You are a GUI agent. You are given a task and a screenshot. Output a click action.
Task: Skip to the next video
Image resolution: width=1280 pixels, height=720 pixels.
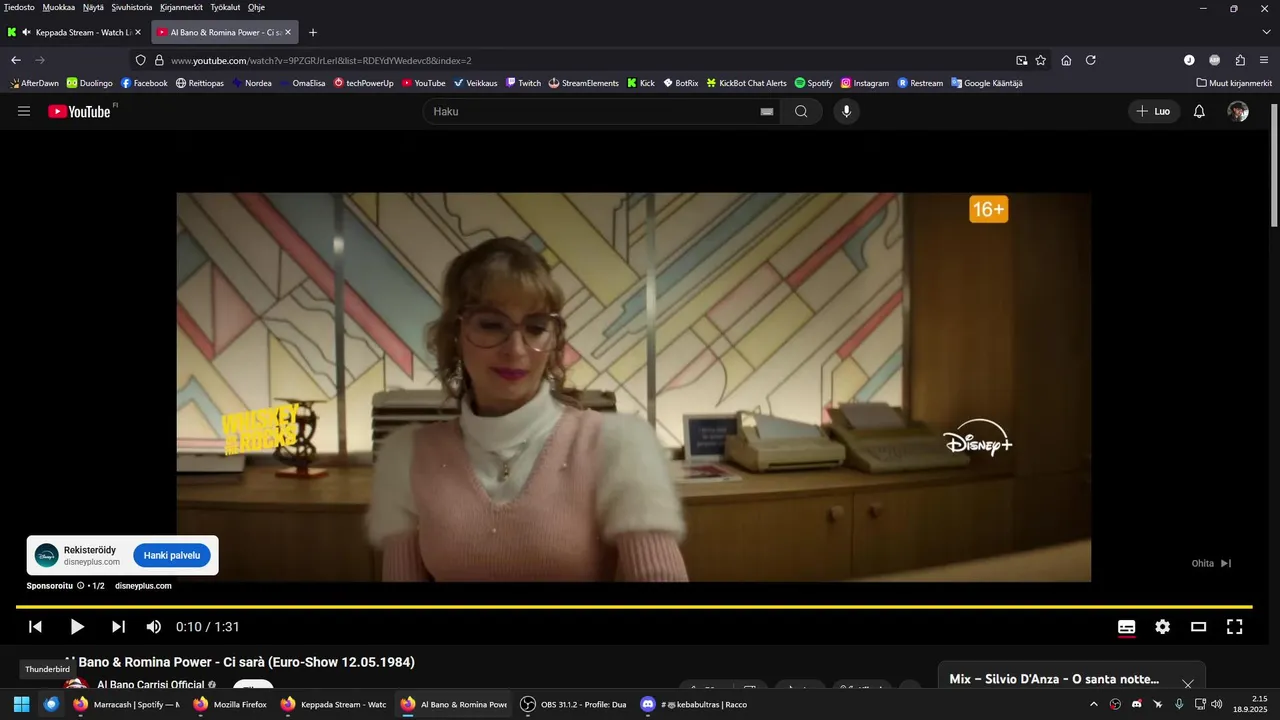(x=118, y=627)
